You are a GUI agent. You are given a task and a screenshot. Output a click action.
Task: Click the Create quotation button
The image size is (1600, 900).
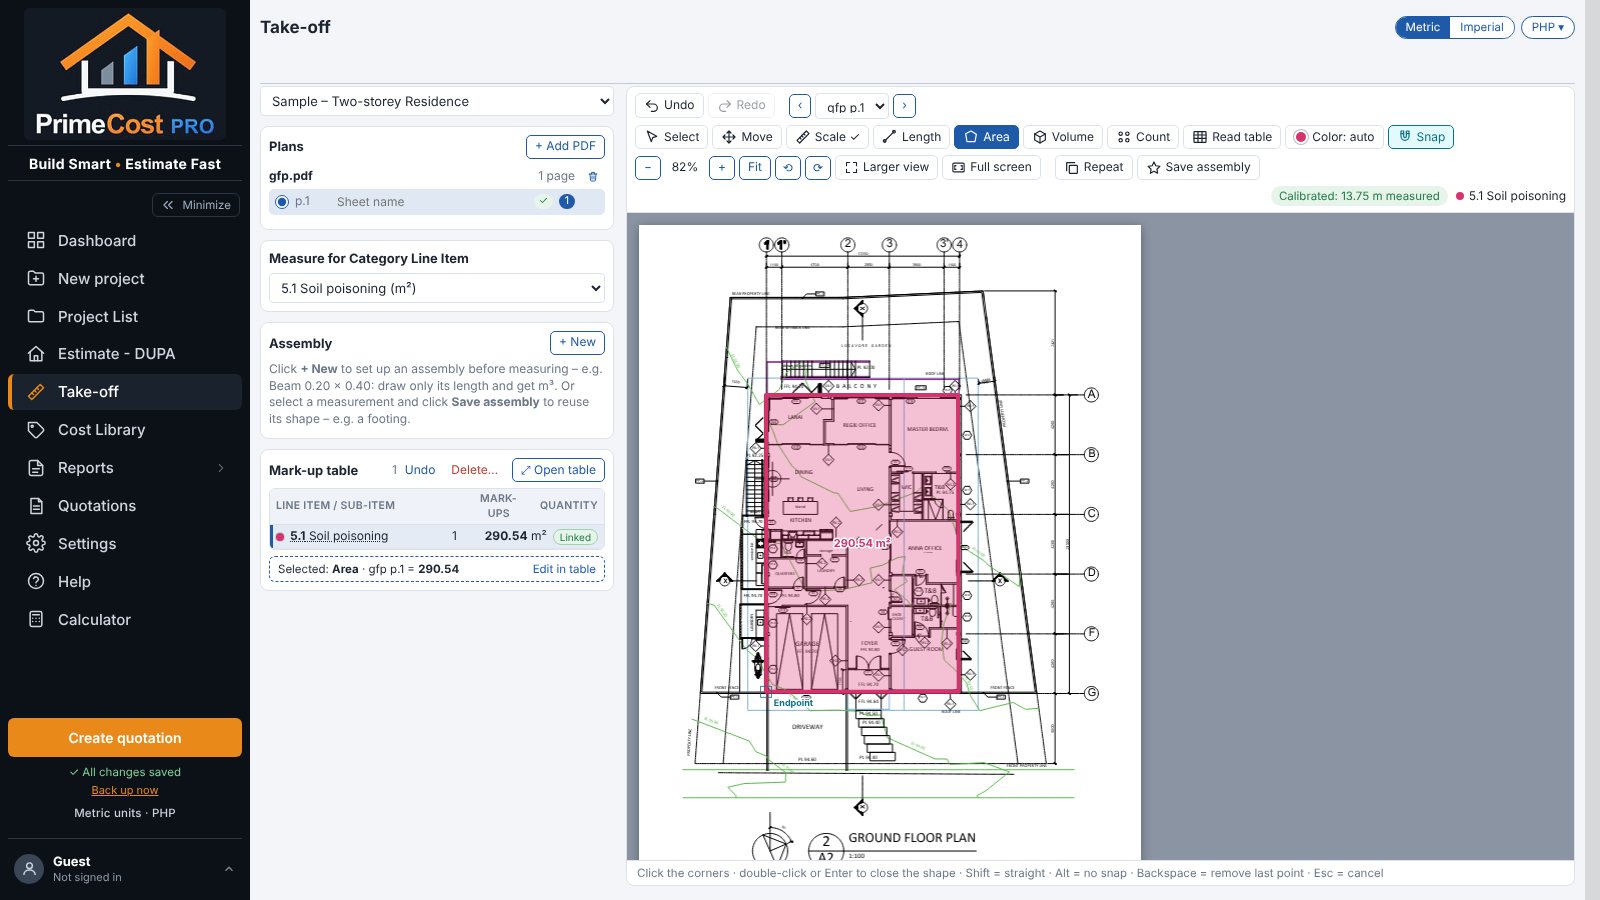[x=125, y=738]
